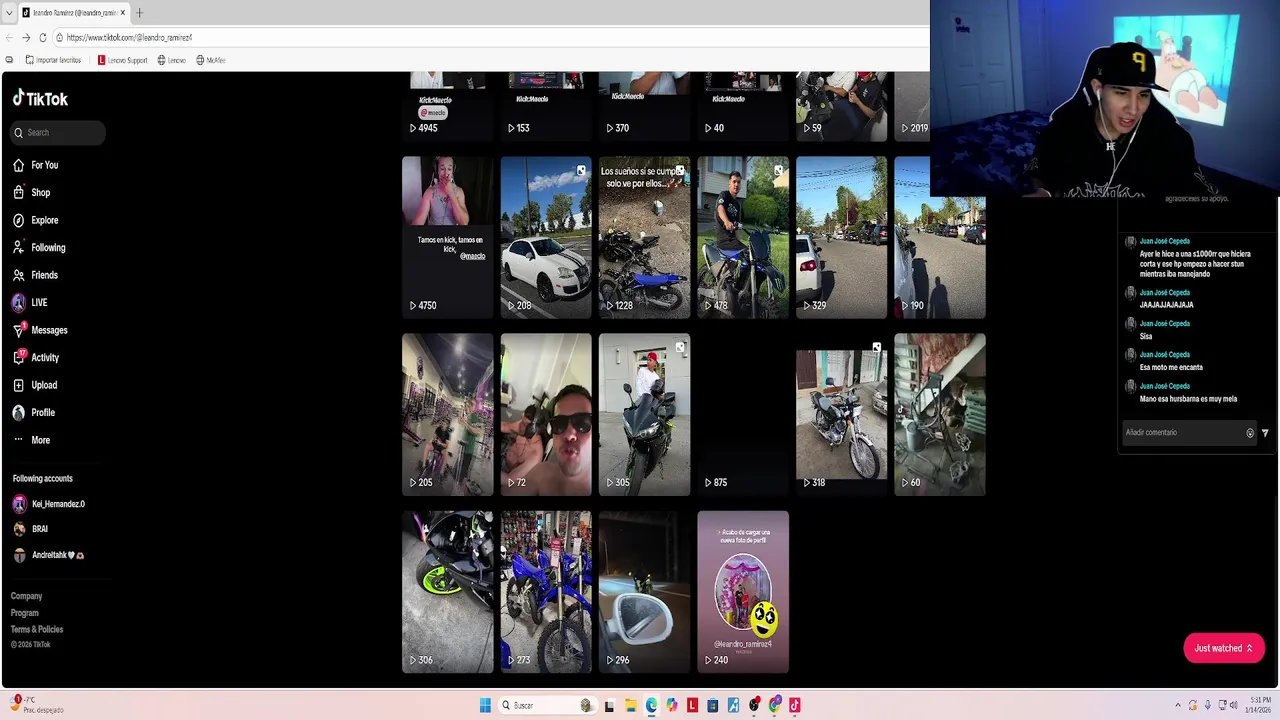Open the tab list dropdown arrow
This screenshot has width=1280, height=720.
pyautogui.click(x=8, y=13)
